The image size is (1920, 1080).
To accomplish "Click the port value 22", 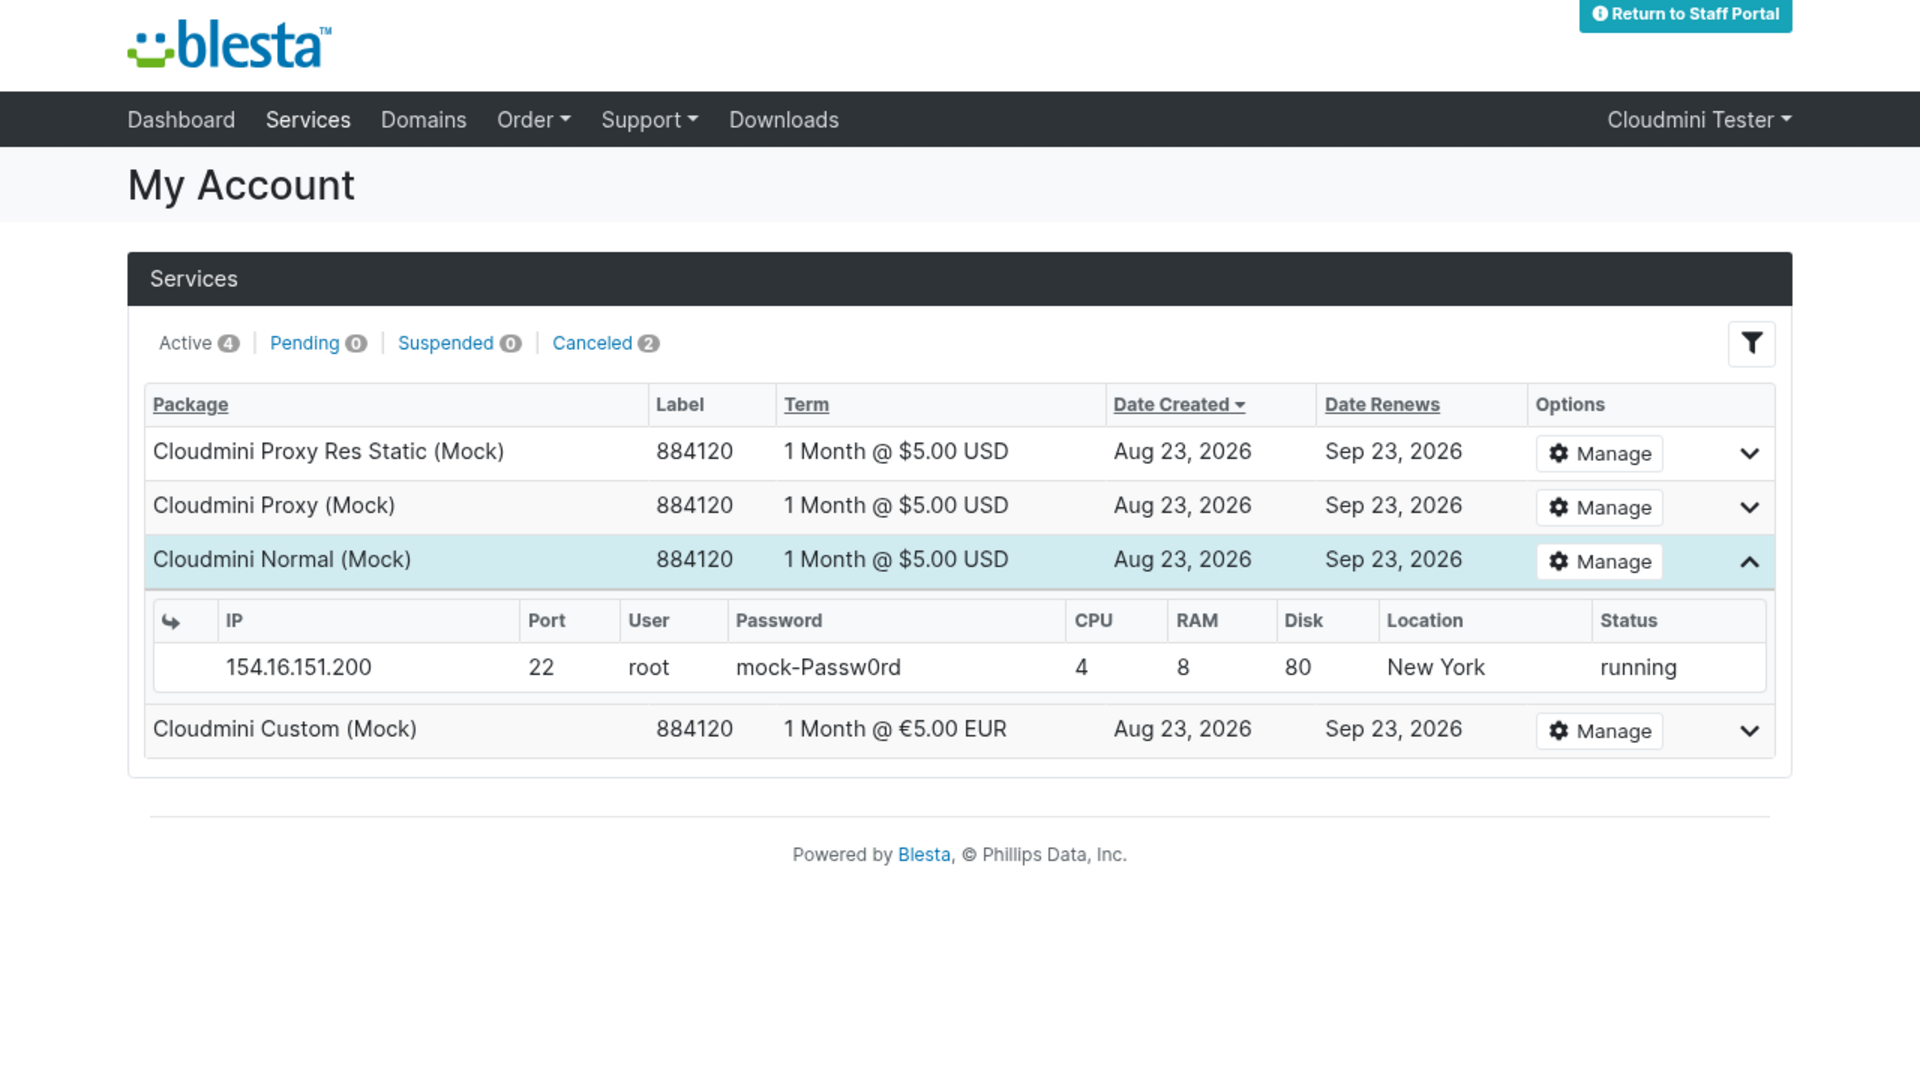I will (x=541, y=667).
